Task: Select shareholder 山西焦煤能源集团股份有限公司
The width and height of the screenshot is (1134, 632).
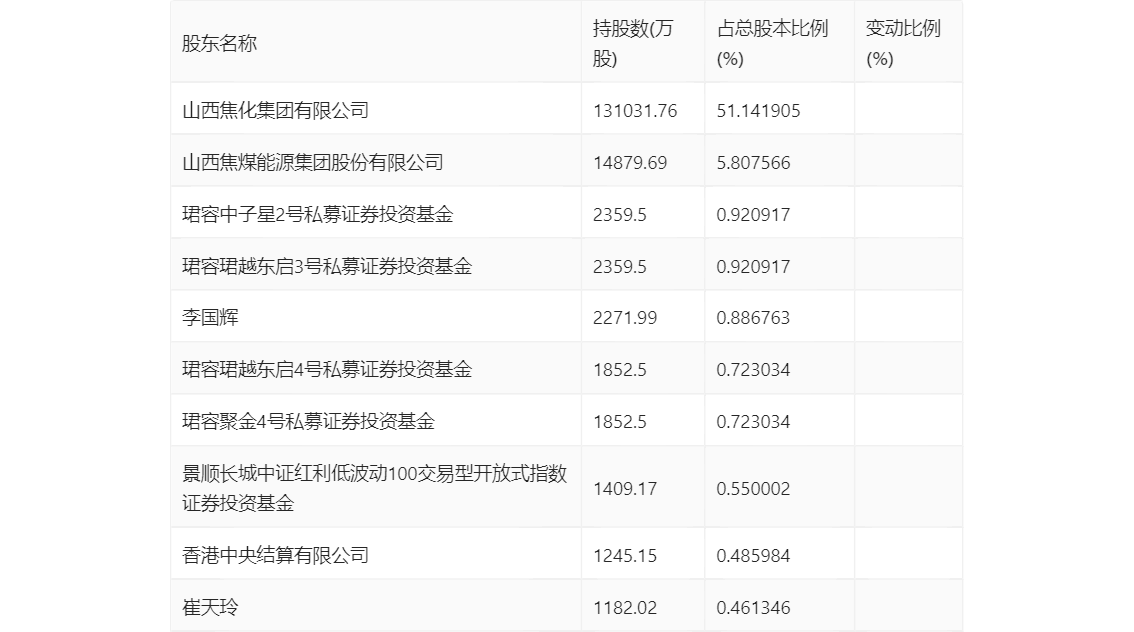Action: (x=312, y=163)
